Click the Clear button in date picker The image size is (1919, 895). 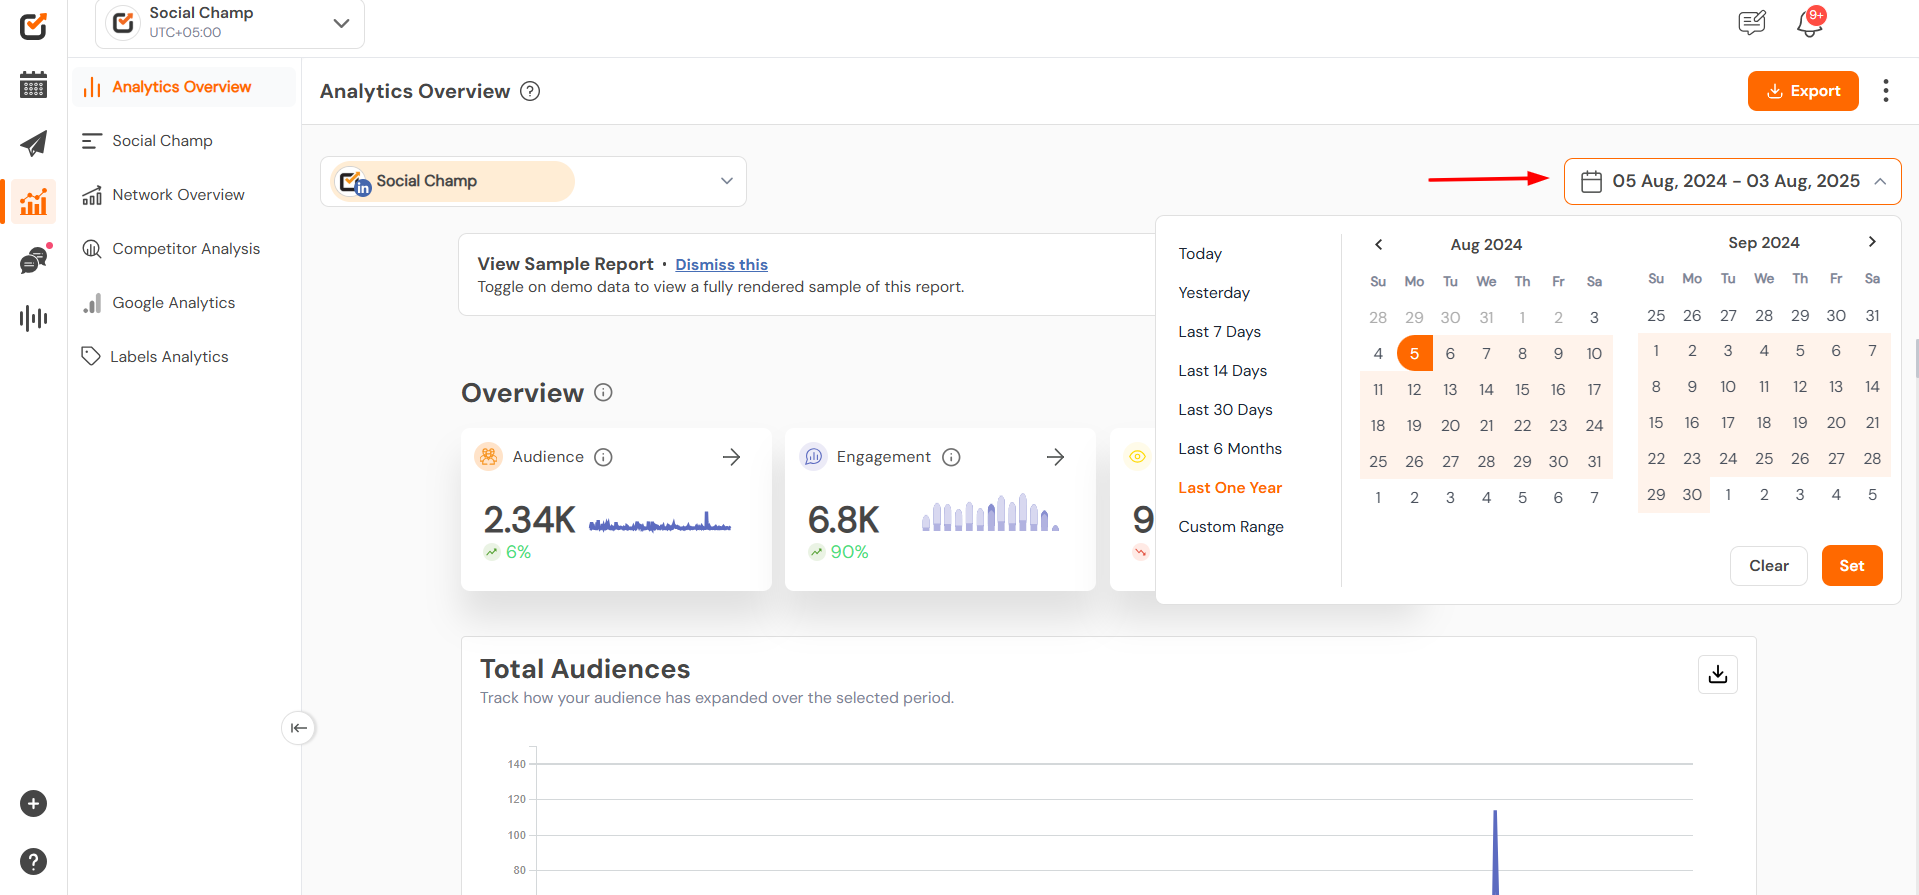(1768, 566)
